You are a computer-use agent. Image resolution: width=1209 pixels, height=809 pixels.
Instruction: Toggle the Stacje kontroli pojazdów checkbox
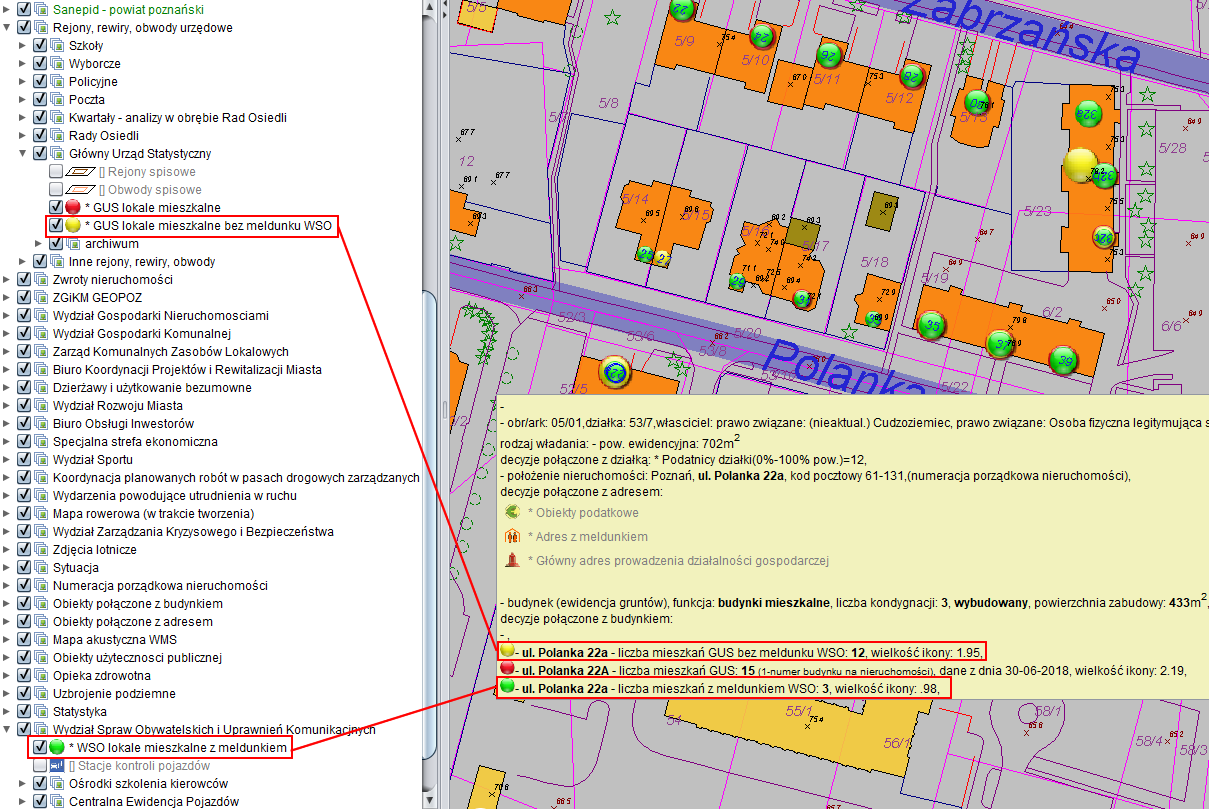click(40, 765)
